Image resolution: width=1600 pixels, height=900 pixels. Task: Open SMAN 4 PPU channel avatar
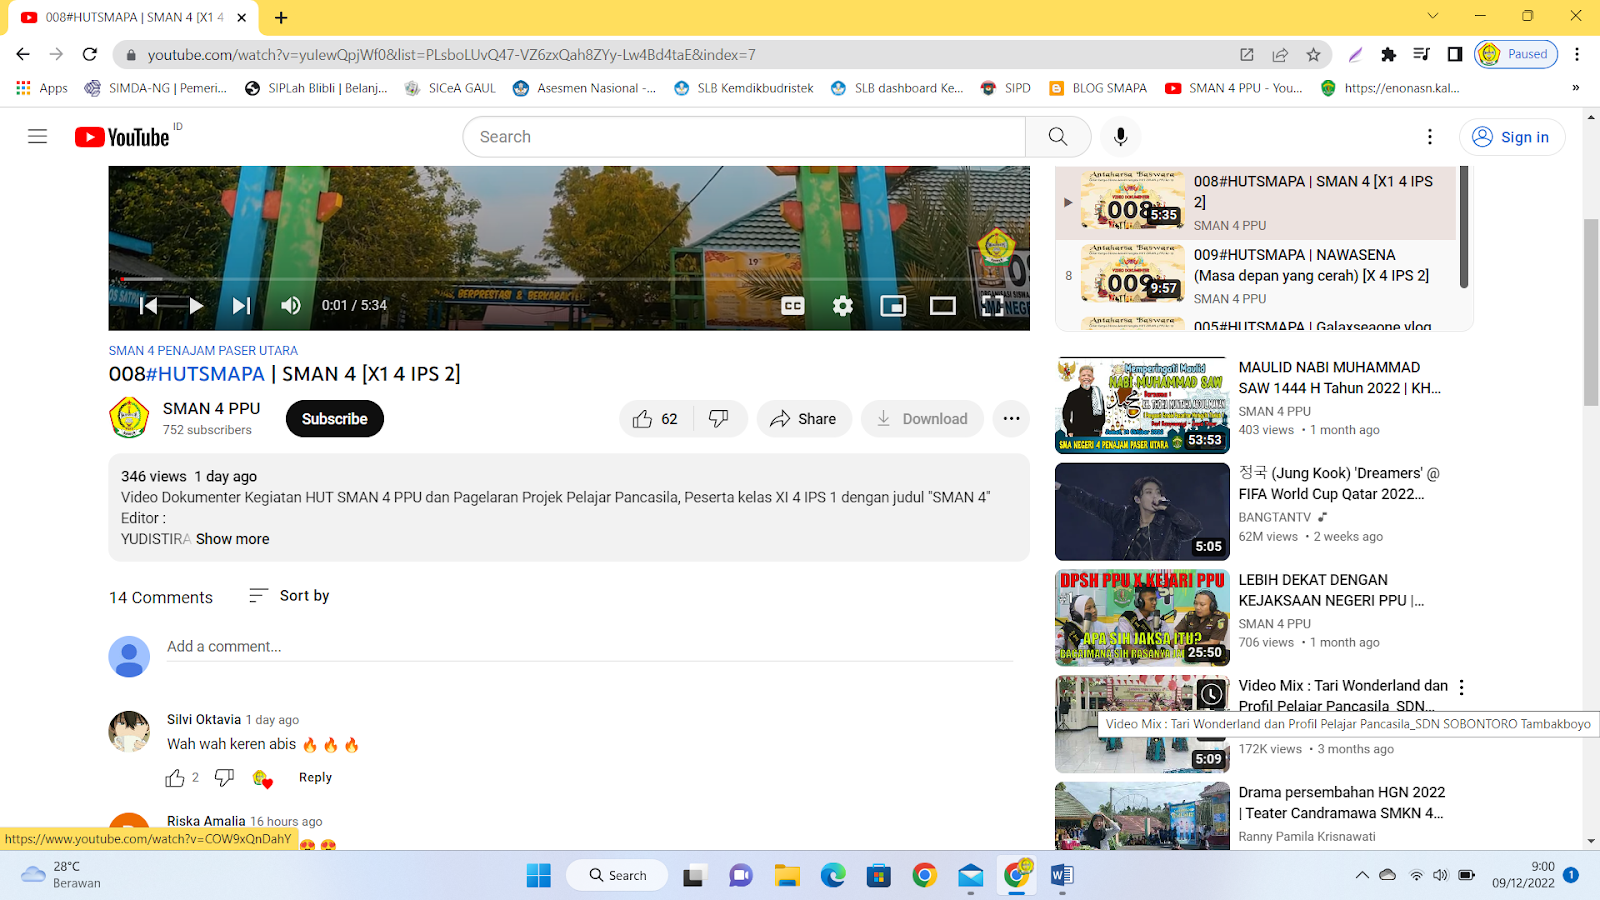129,418
